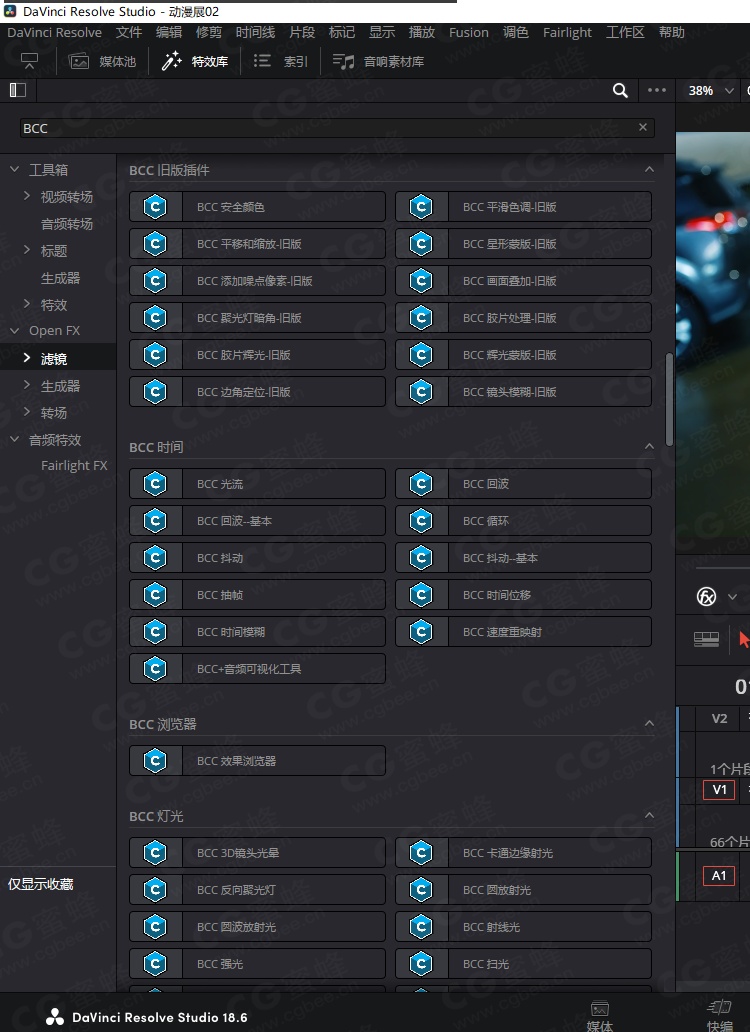Select the BCC 边角定位-旧版 effect

tap(257, 392)
